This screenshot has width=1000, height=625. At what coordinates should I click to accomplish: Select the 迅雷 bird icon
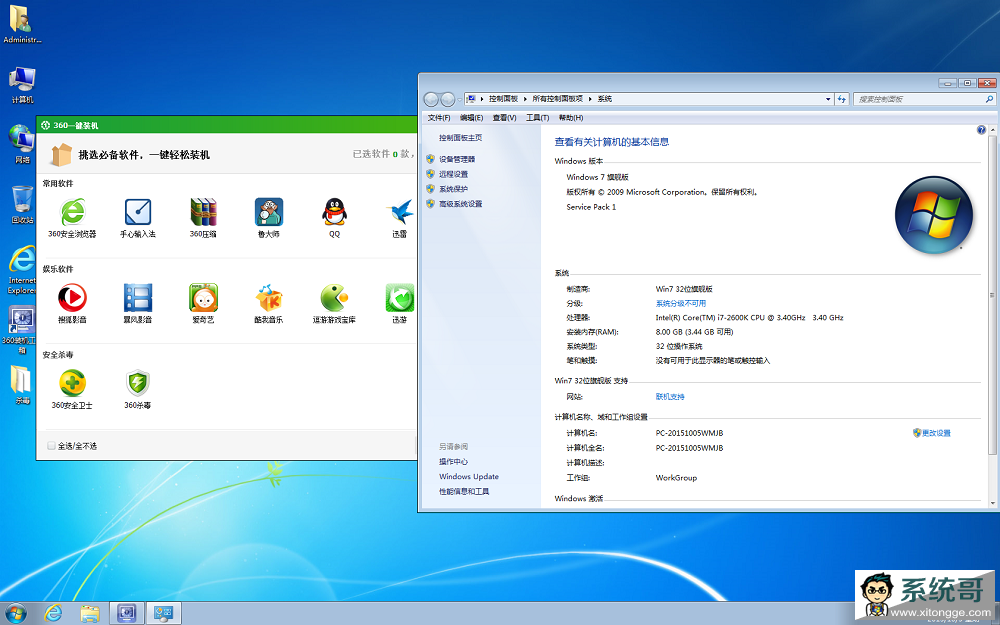400,212
